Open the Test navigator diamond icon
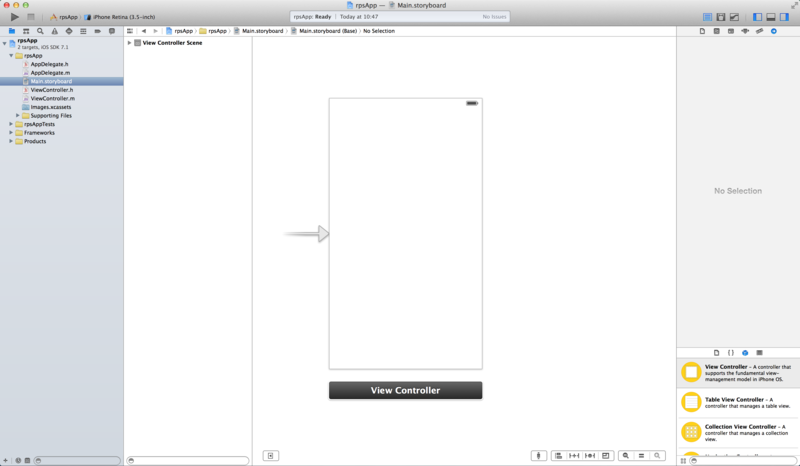This screenshot has width=800, height=466. click(x=69, y=31)
